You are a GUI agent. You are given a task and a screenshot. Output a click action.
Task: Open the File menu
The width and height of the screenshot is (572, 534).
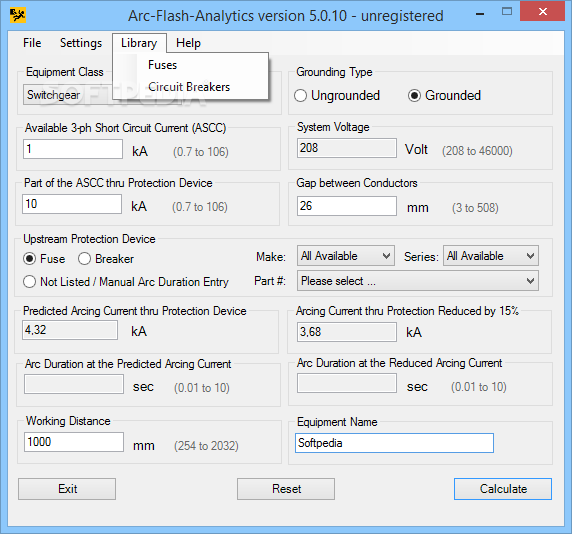coord(32,43)
